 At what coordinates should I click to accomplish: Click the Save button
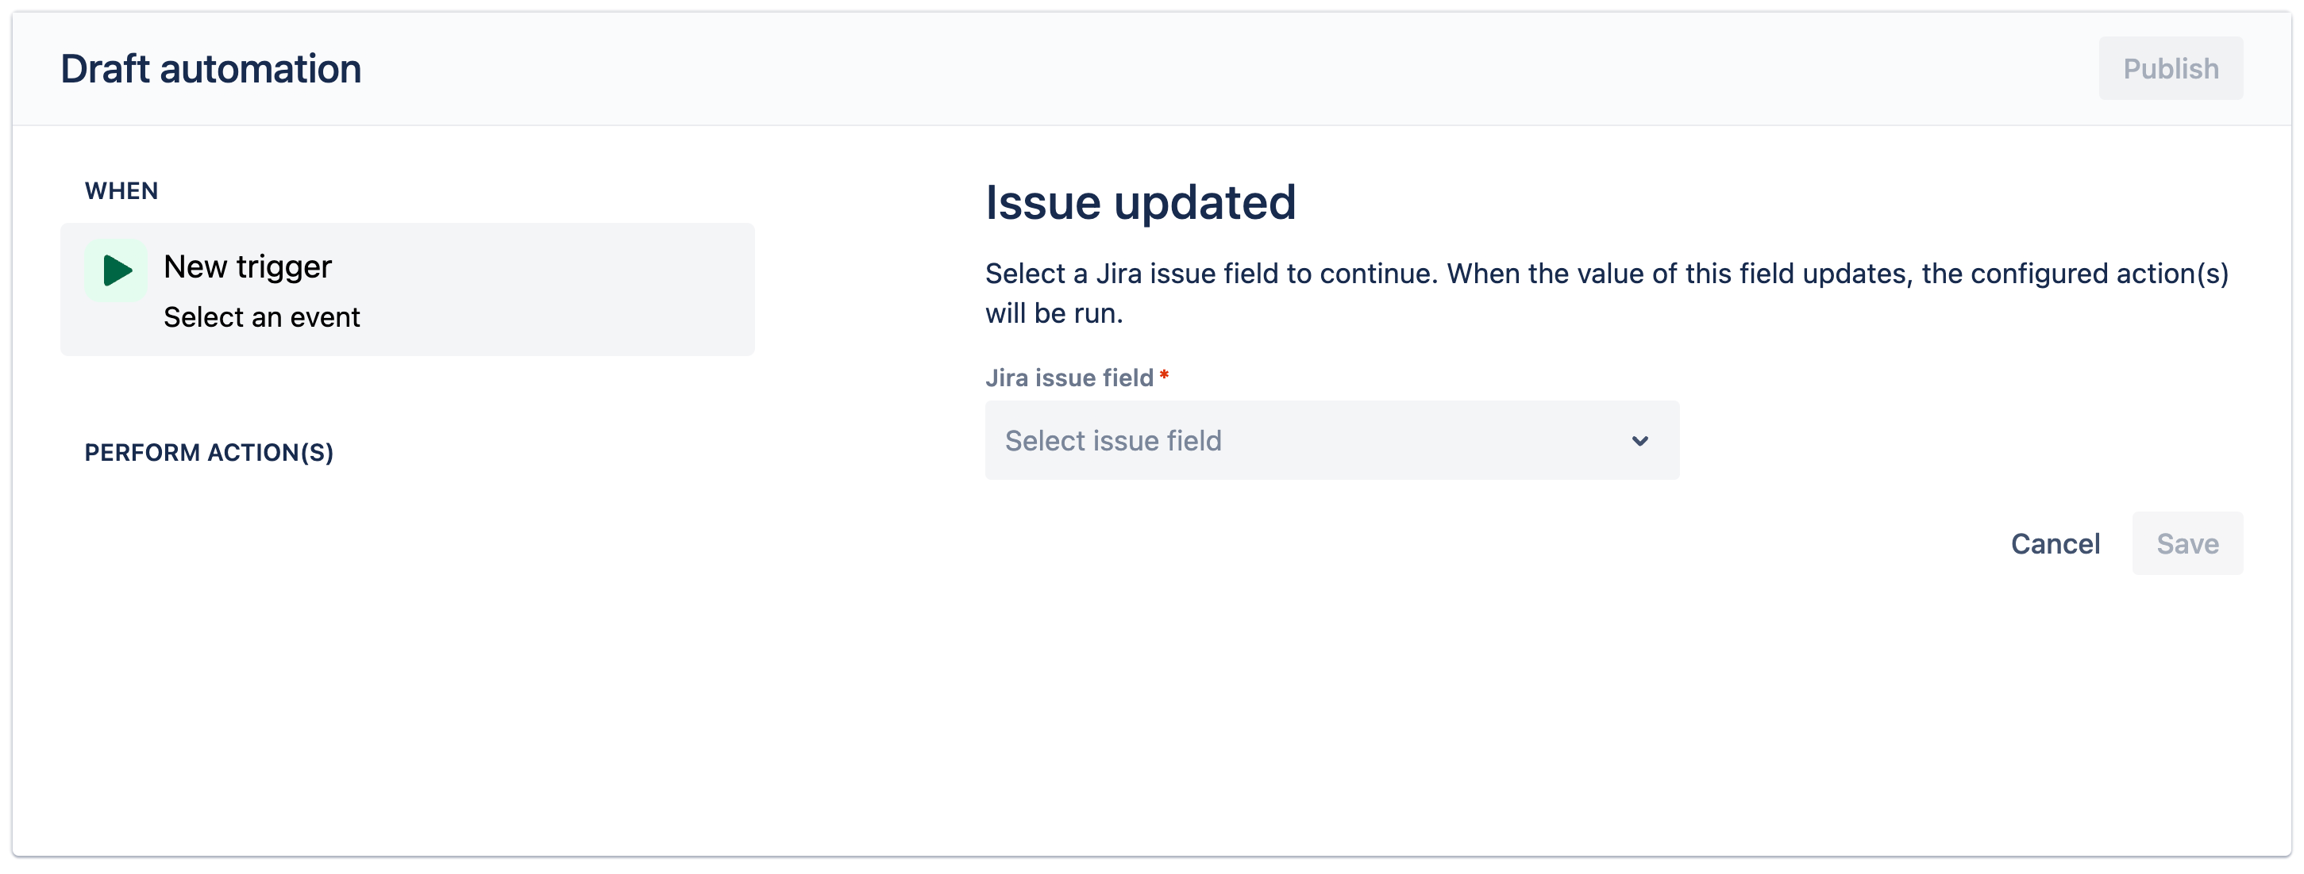tap(2187, 544)
